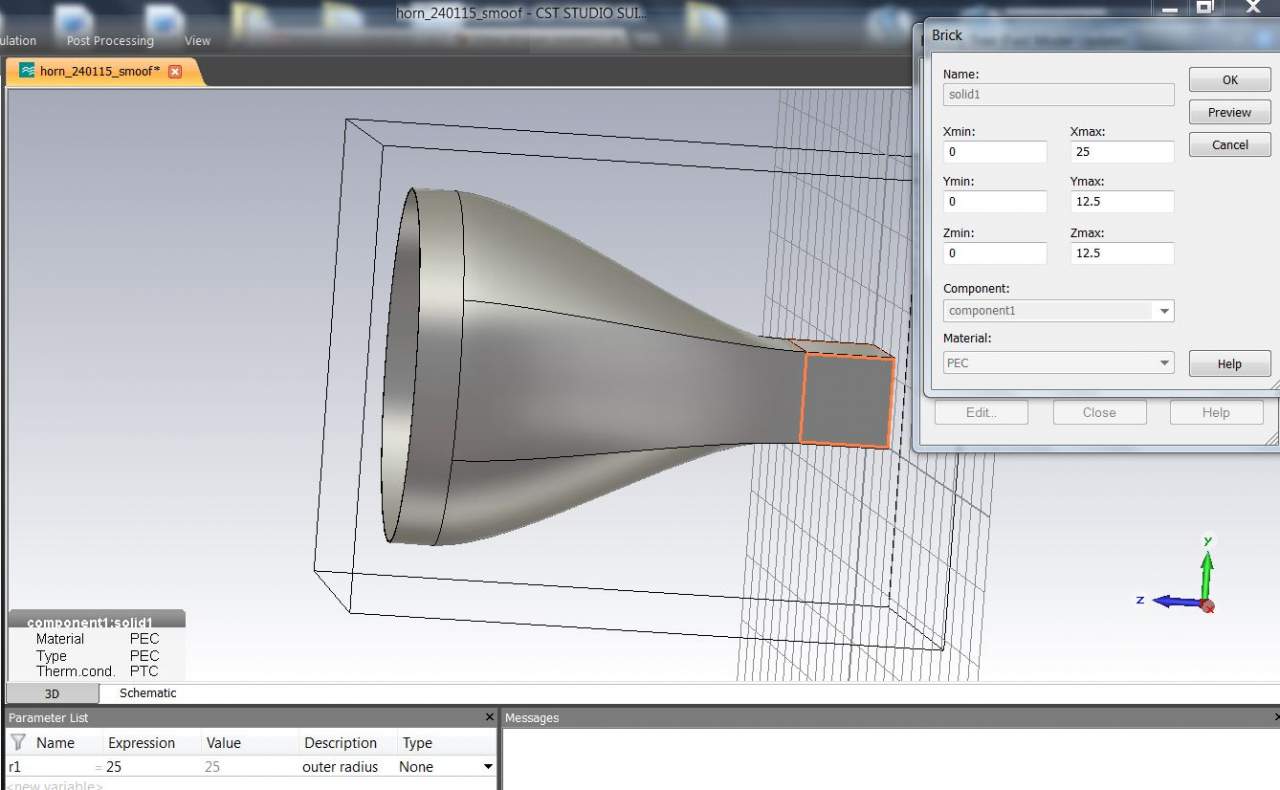The image size is (1280, 790).
Task: Click the highlighted orange brick face
Action: tap(846, 401)
